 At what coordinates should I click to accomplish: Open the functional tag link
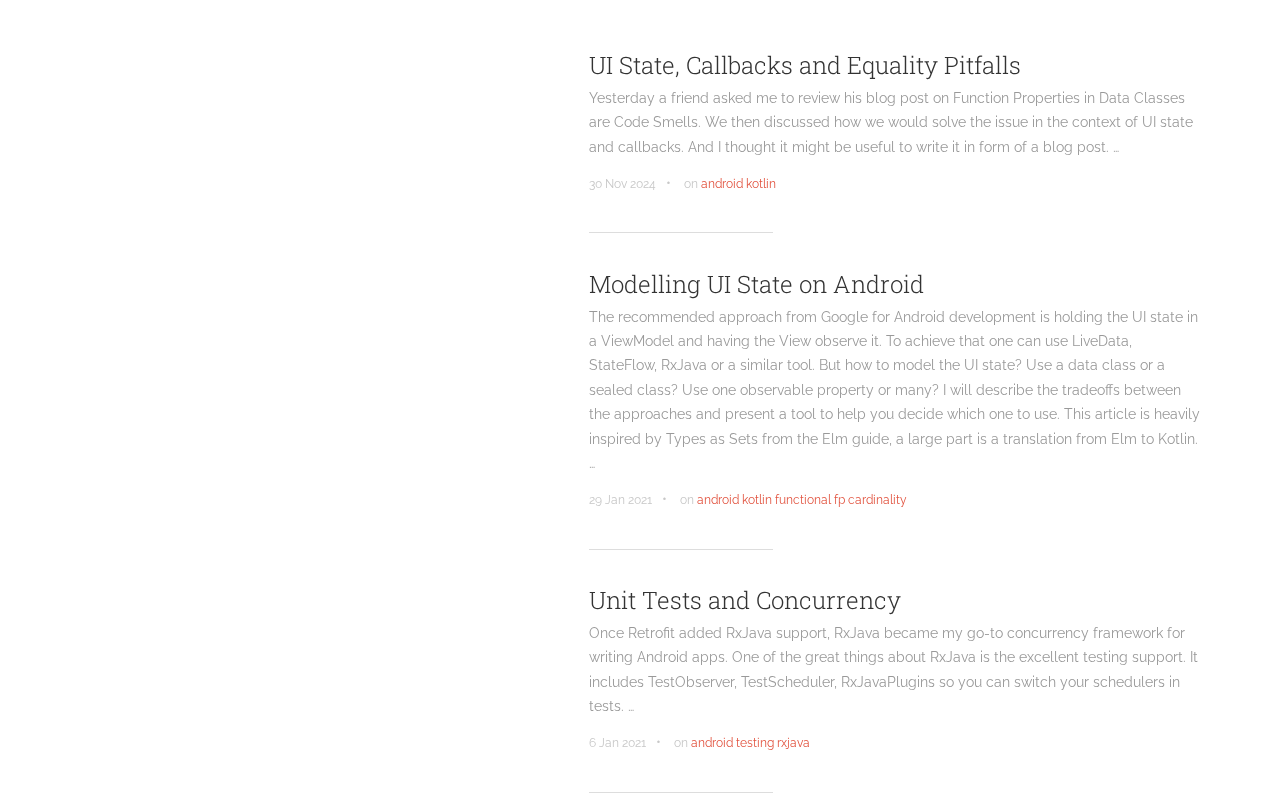tap(803, 500)
